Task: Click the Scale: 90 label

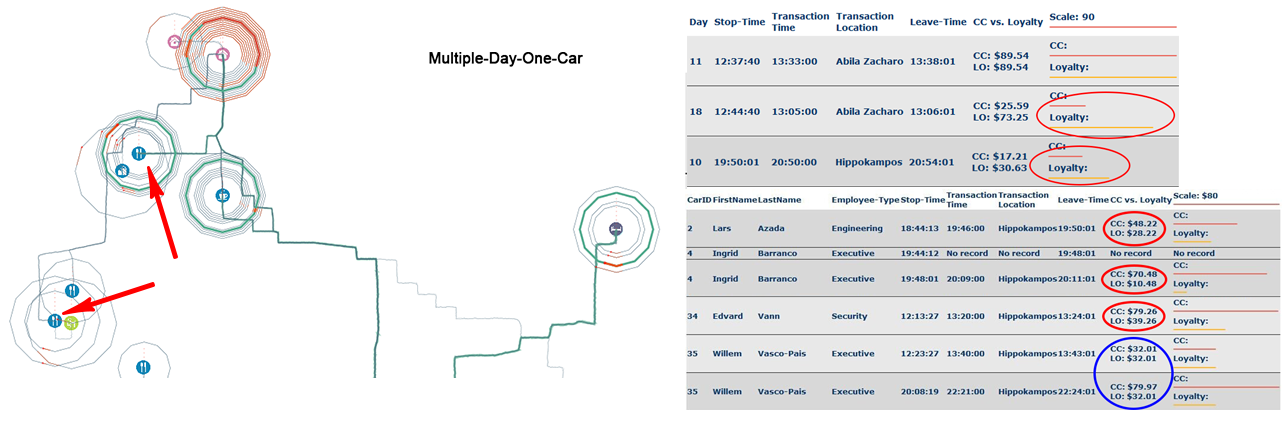Action: pyautogui.click(x=1072, y=20)
